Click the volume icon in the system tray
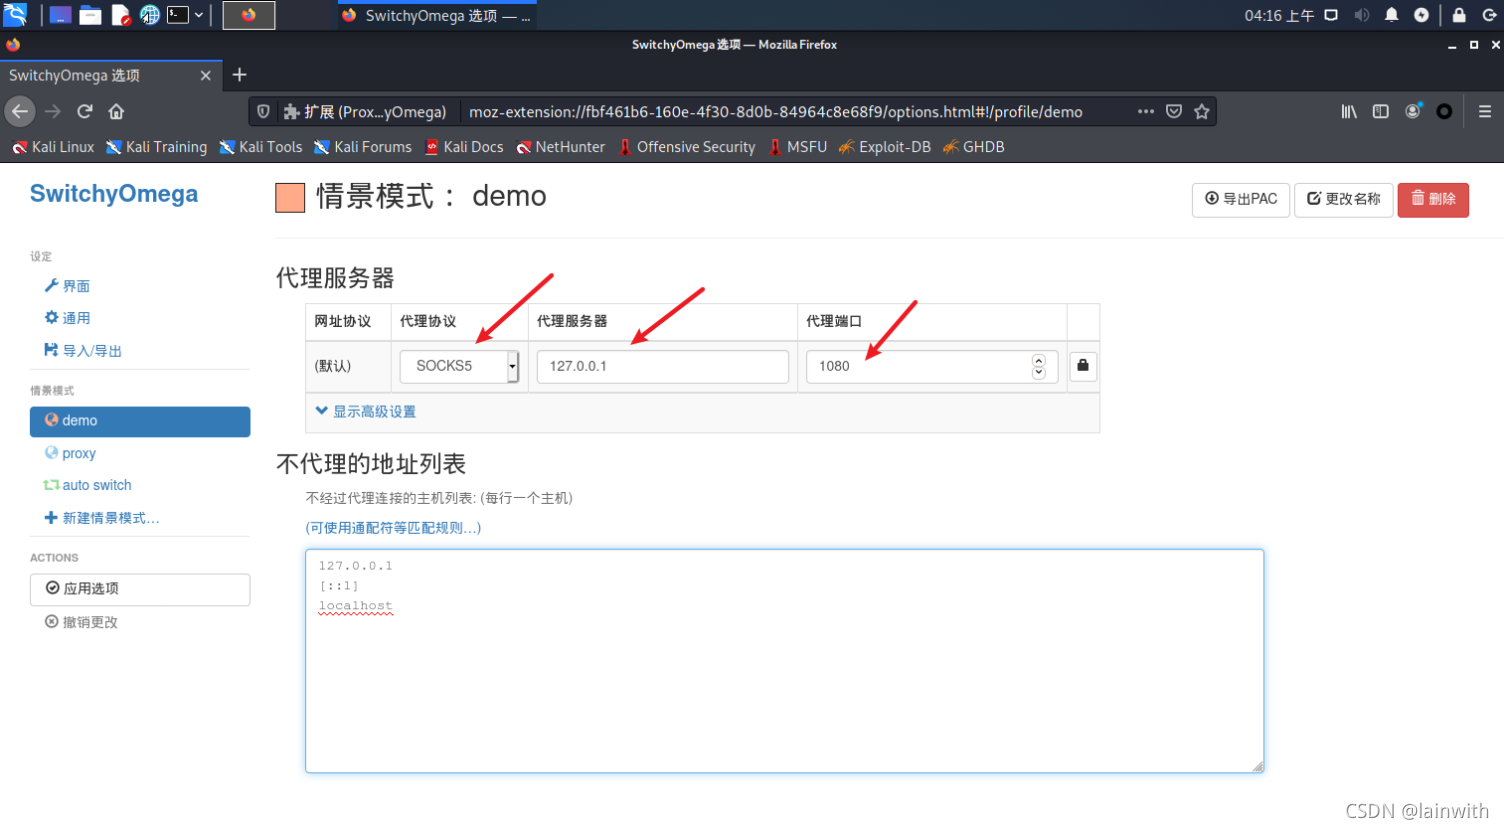 (1361, 15)
